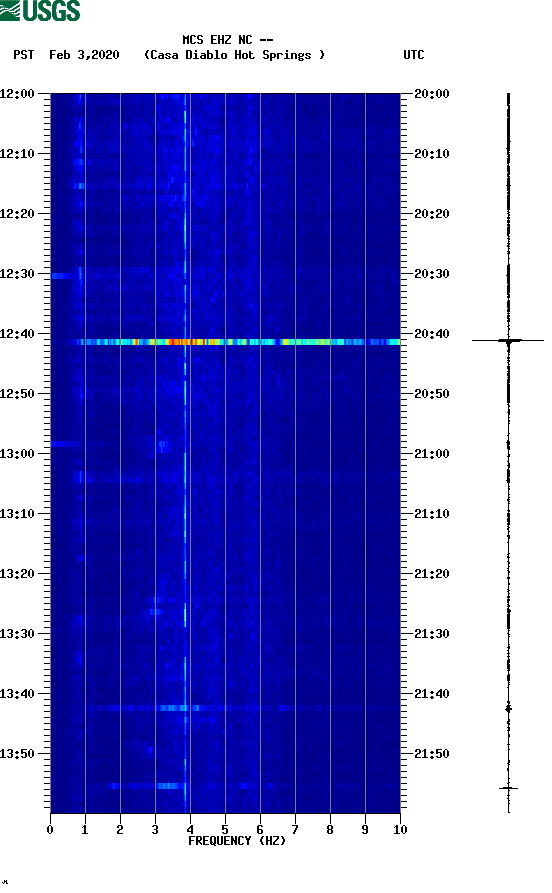Click the bright red event band near 12:41
This screenshot has width=552, height=893.
(x=238, y=342)
